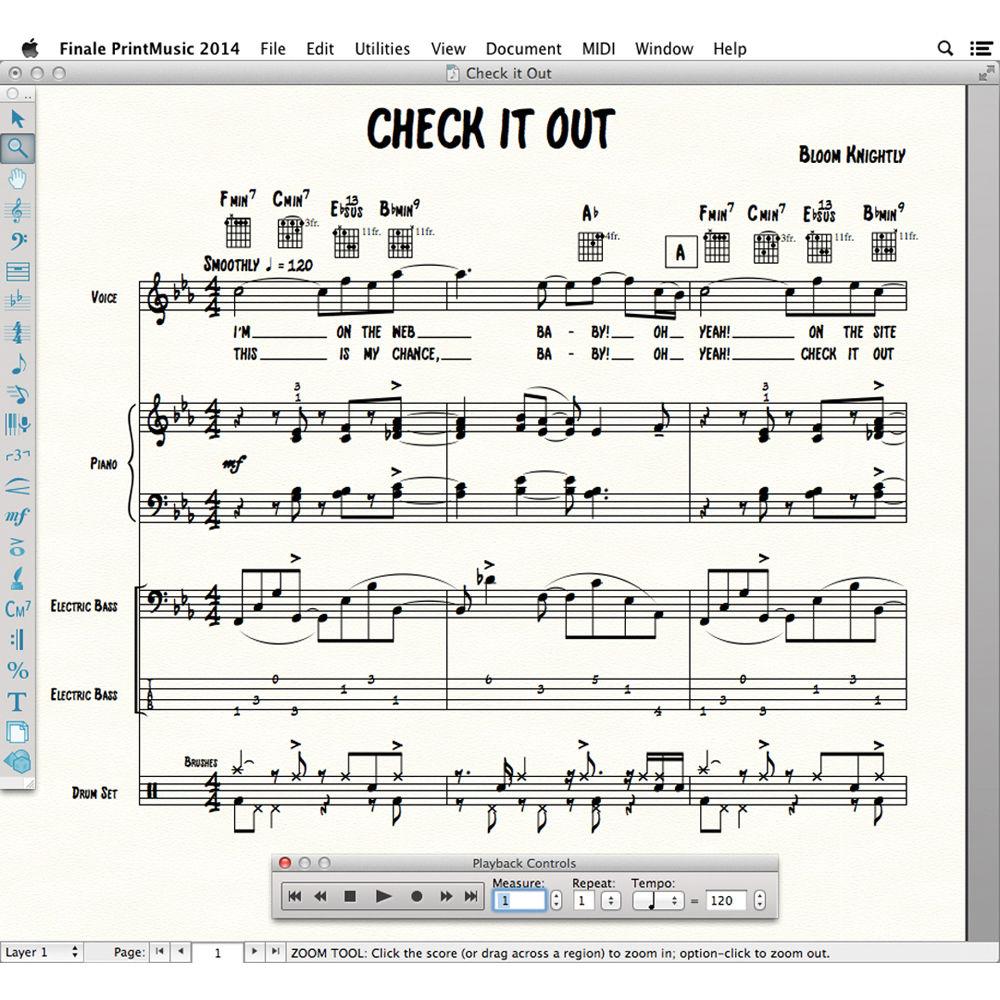Viewport: 1000px width, 1000px height.
Task: Click the Record button in Playback Controls
Action: coord(417,897)
